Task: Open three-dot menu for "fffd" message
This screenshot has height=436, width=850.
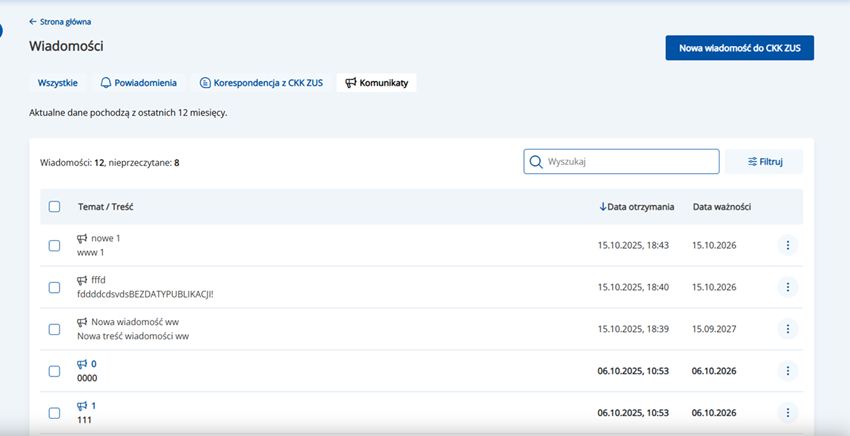Action: pyautogui.click(x=787, y=287)
